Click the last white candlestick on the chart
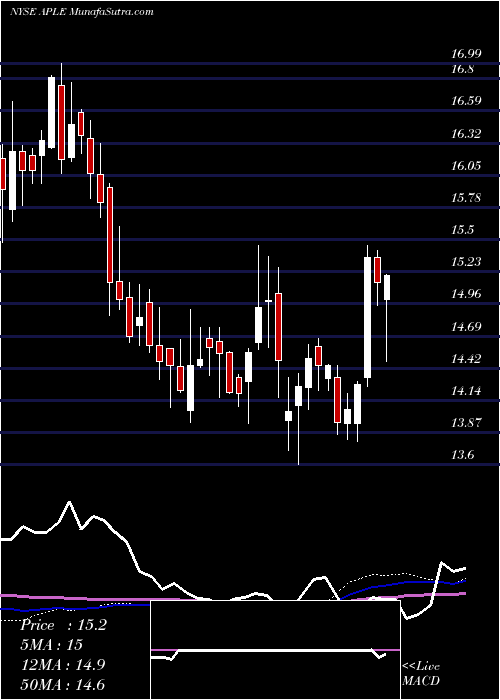 (387, 288)
